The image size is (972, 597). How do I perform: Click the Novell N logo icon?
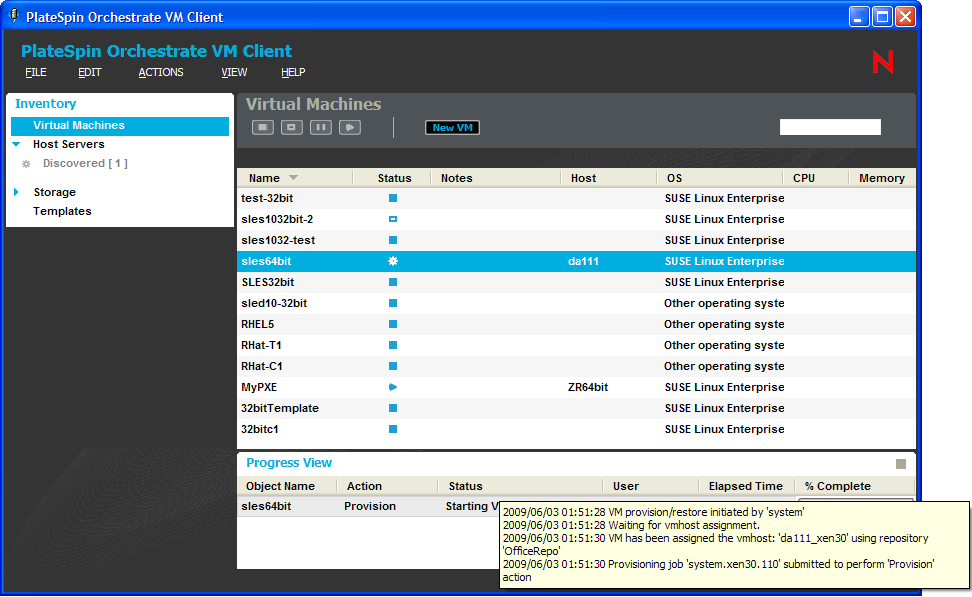pyautogui.click(x=883, y=62)
